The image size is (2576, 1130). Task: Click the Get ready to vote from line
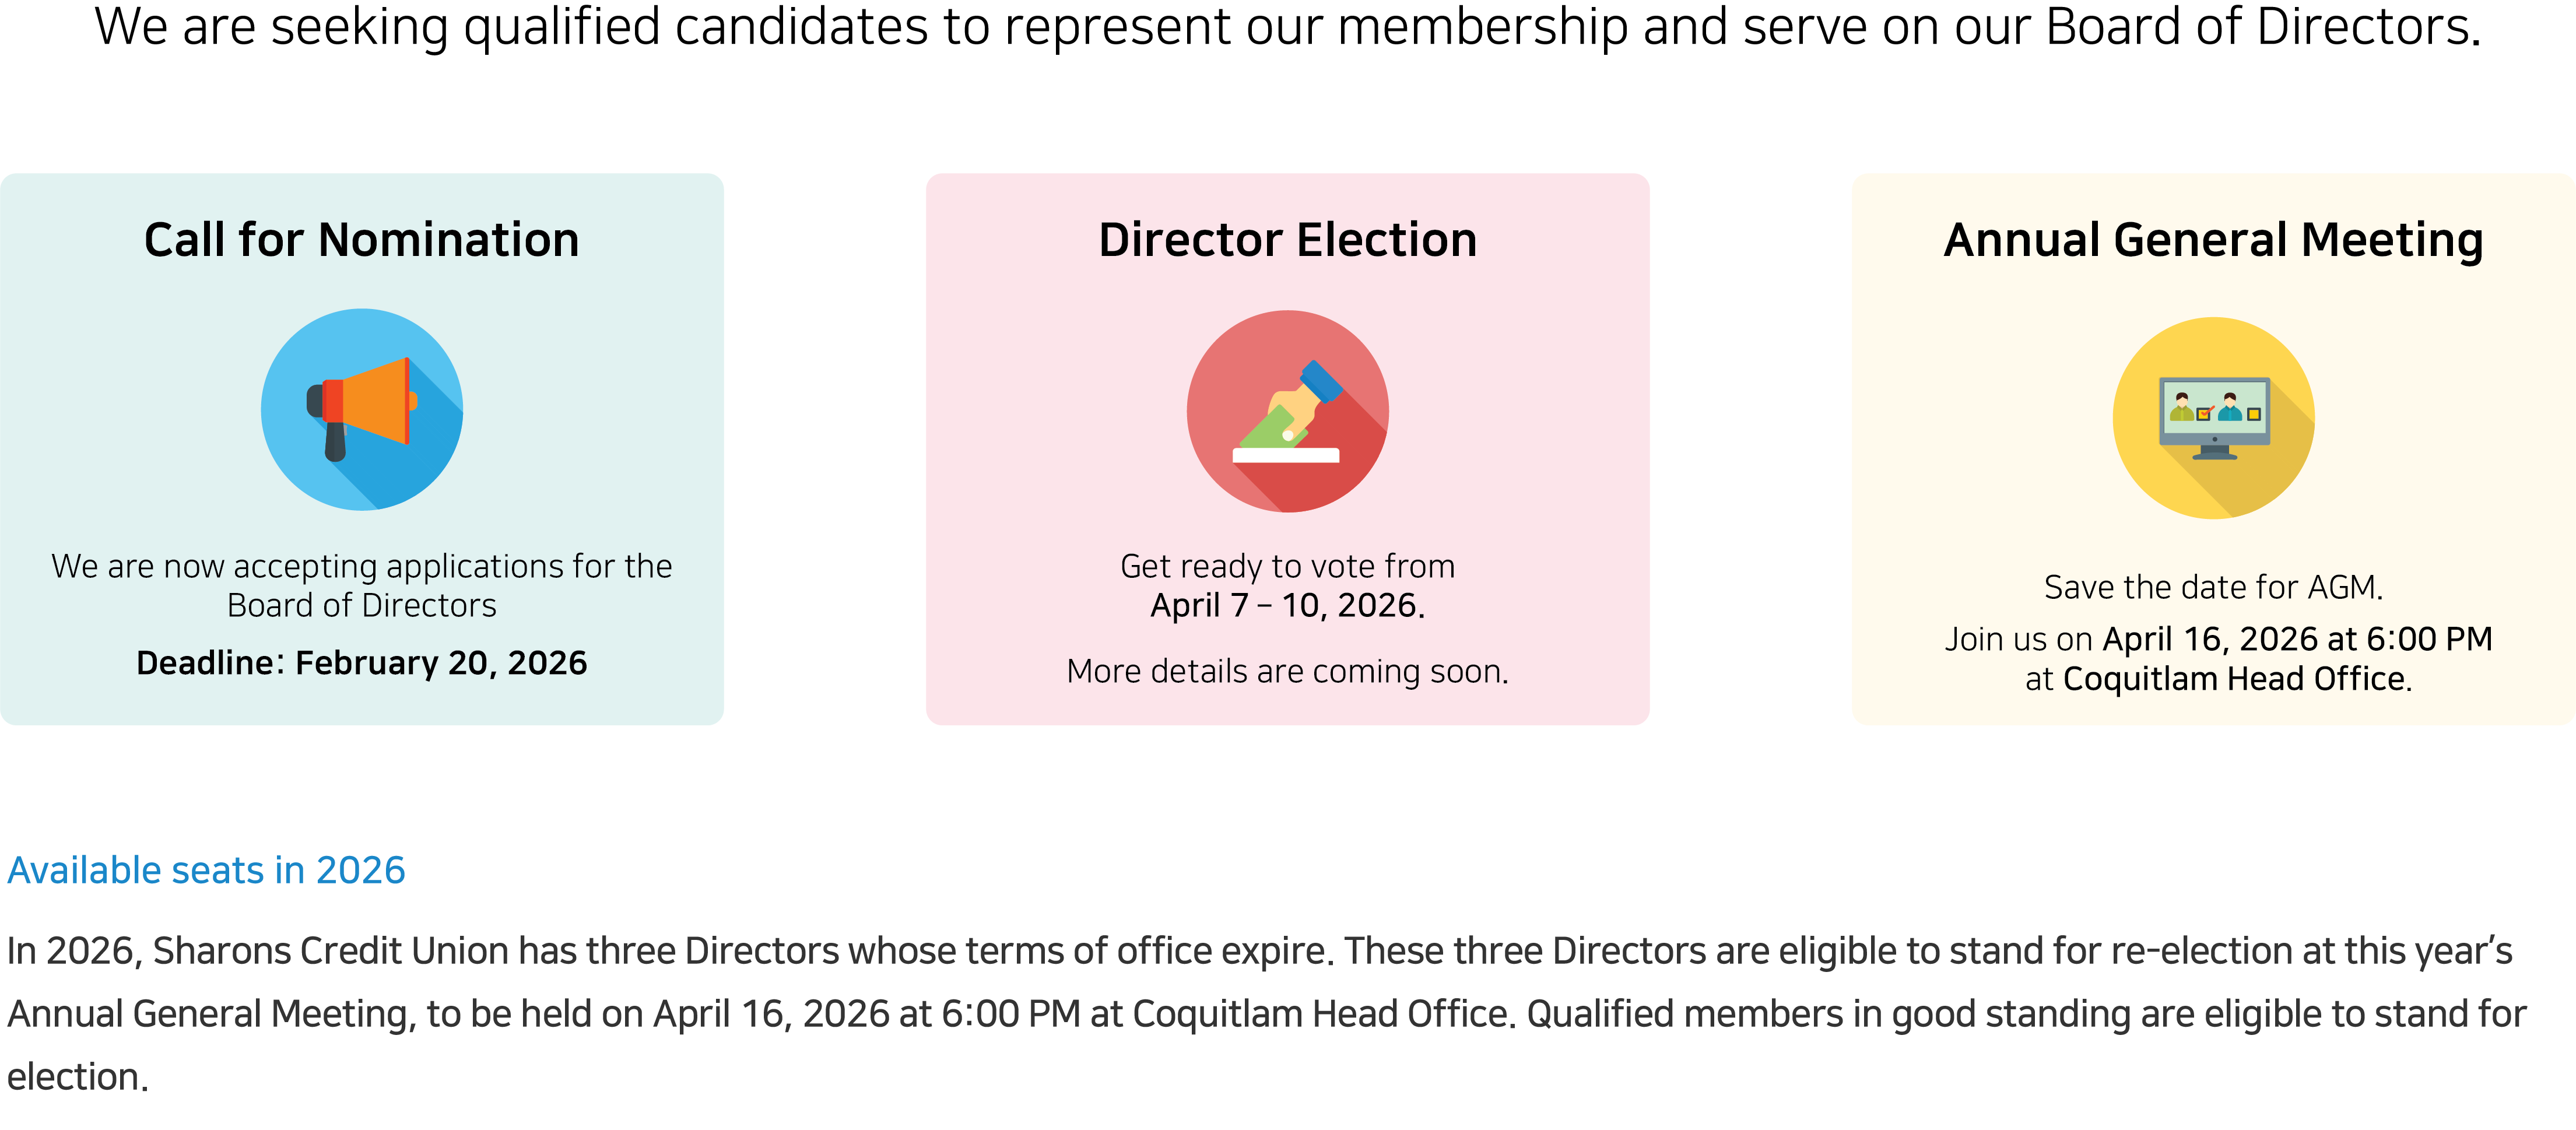1287,566
